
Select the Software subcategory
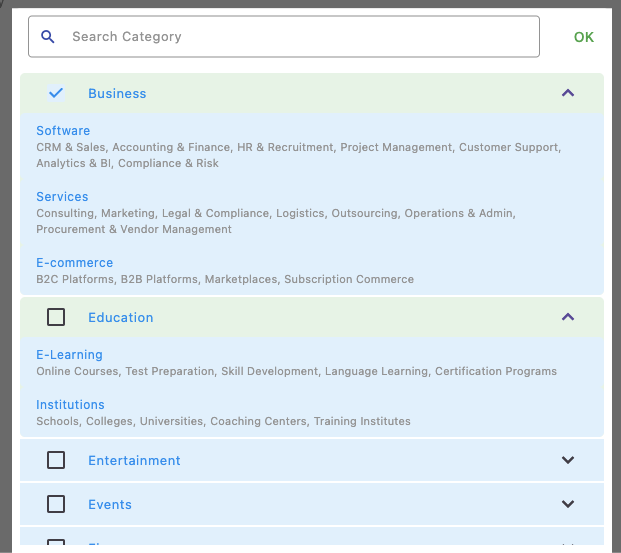(63, 131)
